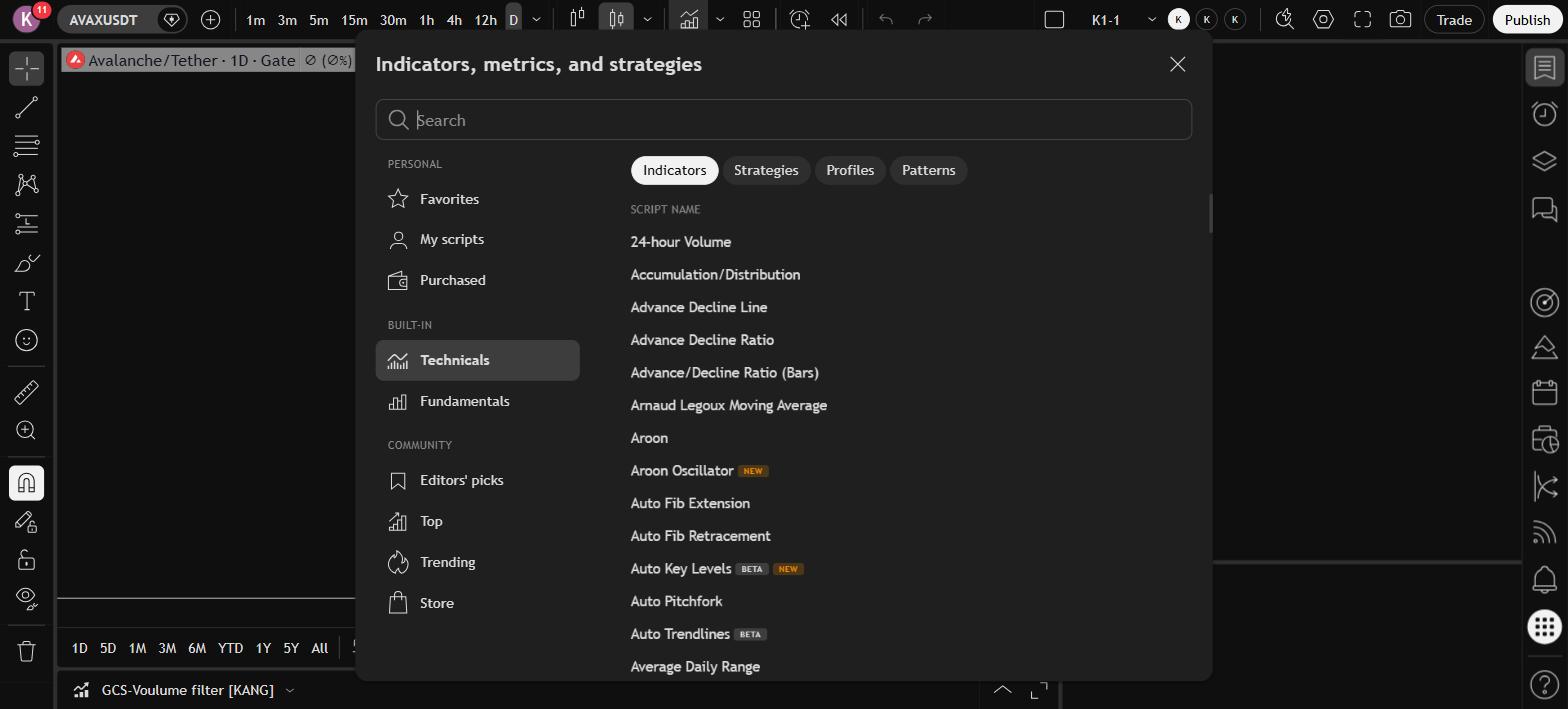Viewport: 1568px width, 709px height.
Task: Open the K1-1 layout dropdown arrow
Action: (x=1151, y=19)
